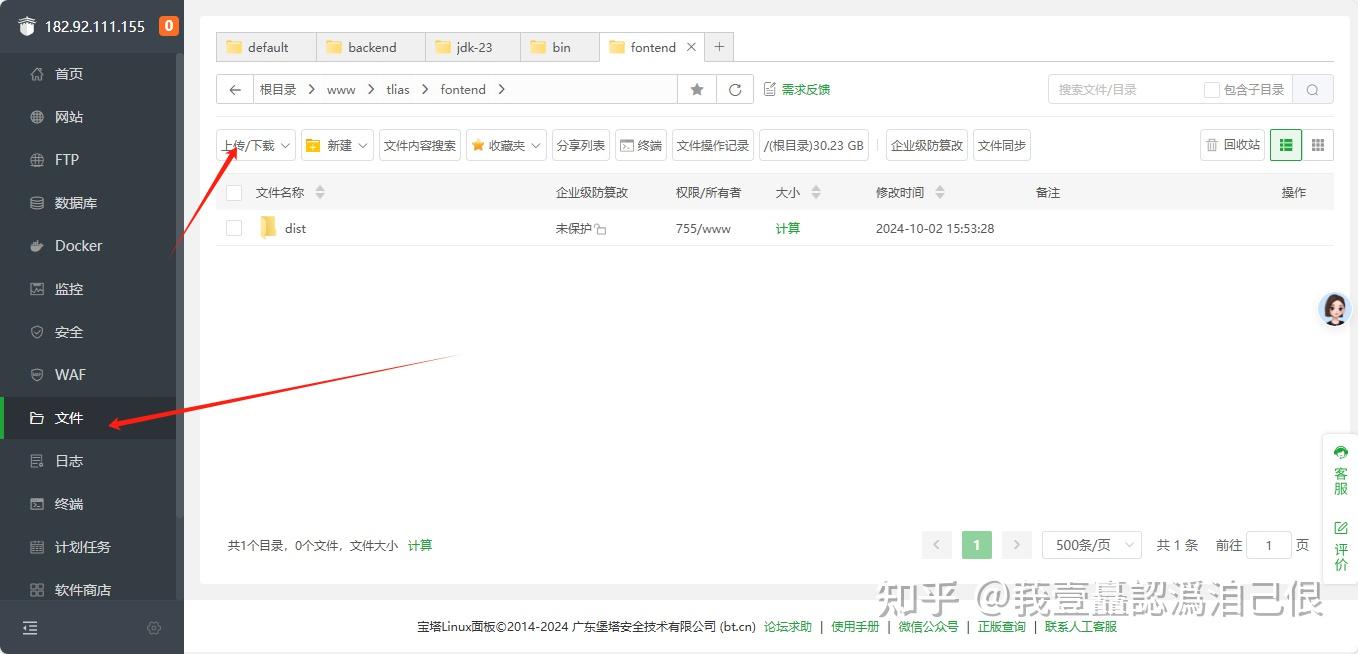Select the dist folder checkbox
The width and height of the screenshot is (1358, 654).
(233, 228)
